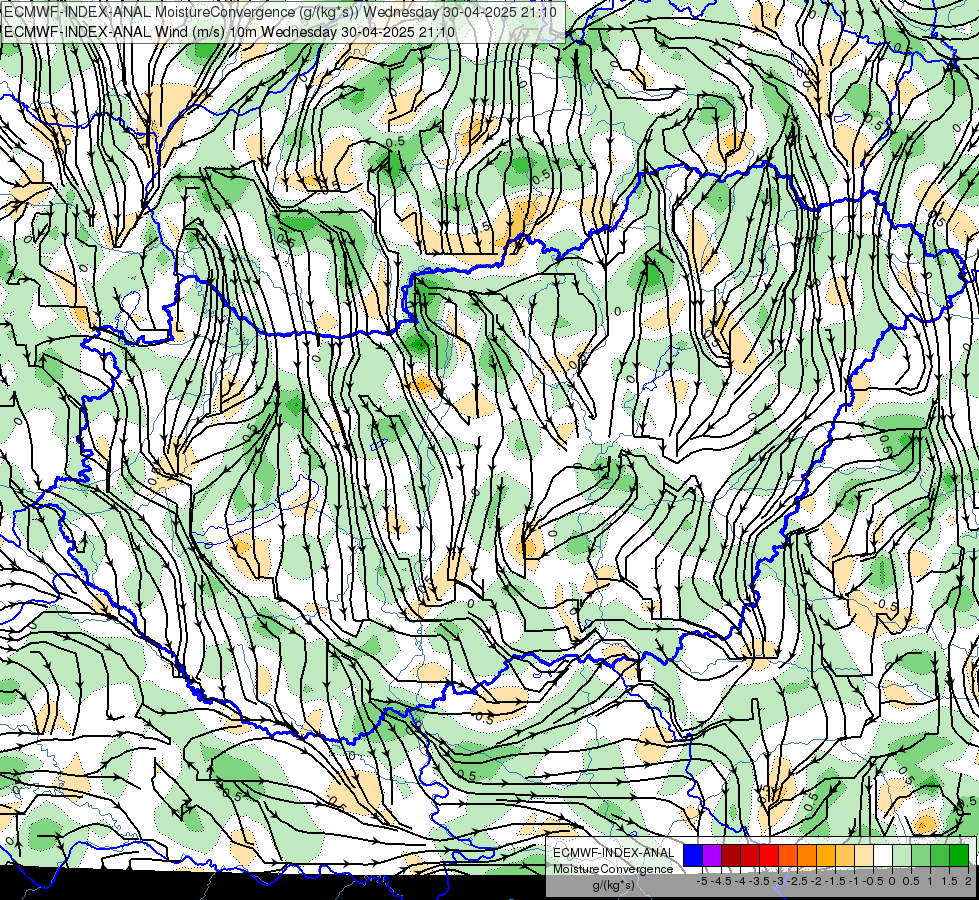Click the legend tick label -4
This screenshot has width=979, height=900.
tap(740, 881)
